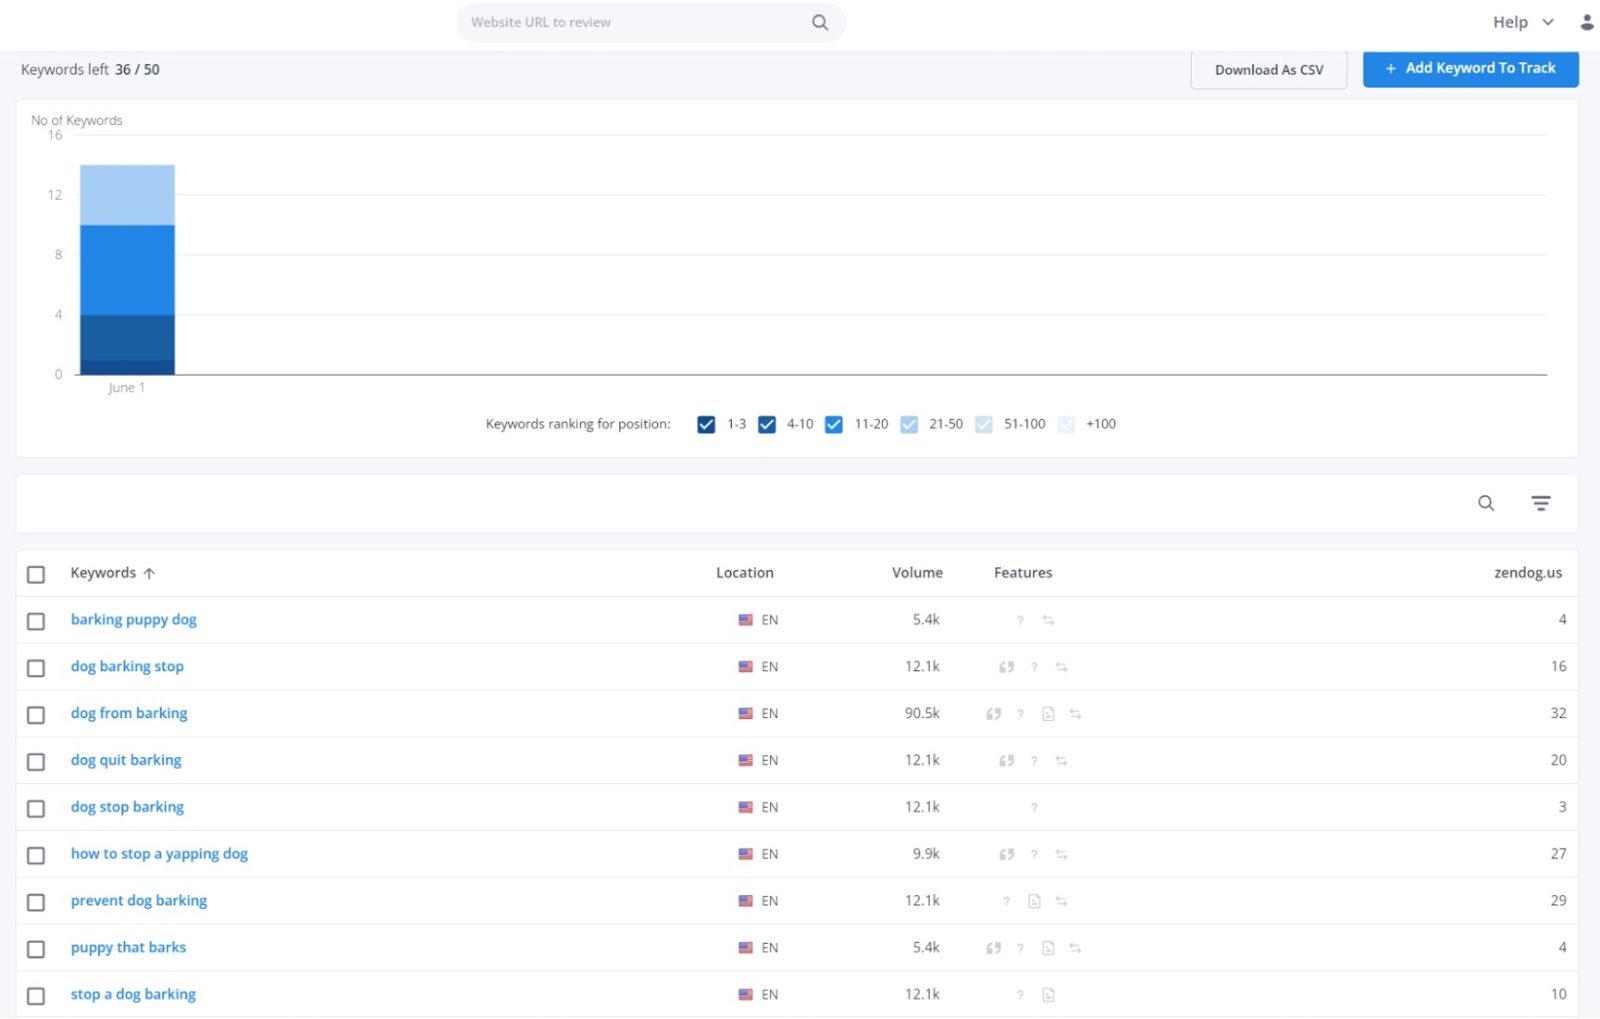Open the how to stop a yapping dog link
Viewport: 1600px width, 1019px height.
click(x=159, y=854)
